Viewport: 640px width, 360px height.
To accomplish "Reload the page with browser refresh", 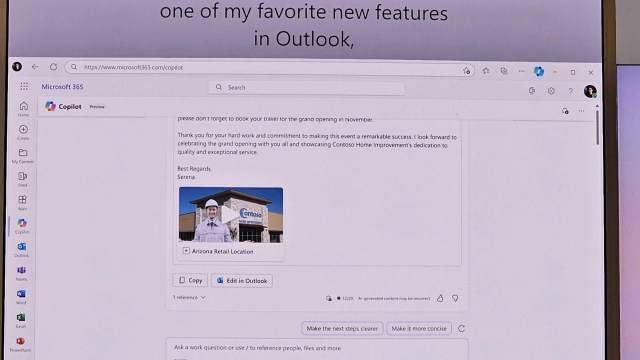I will [x=53, y=67].
